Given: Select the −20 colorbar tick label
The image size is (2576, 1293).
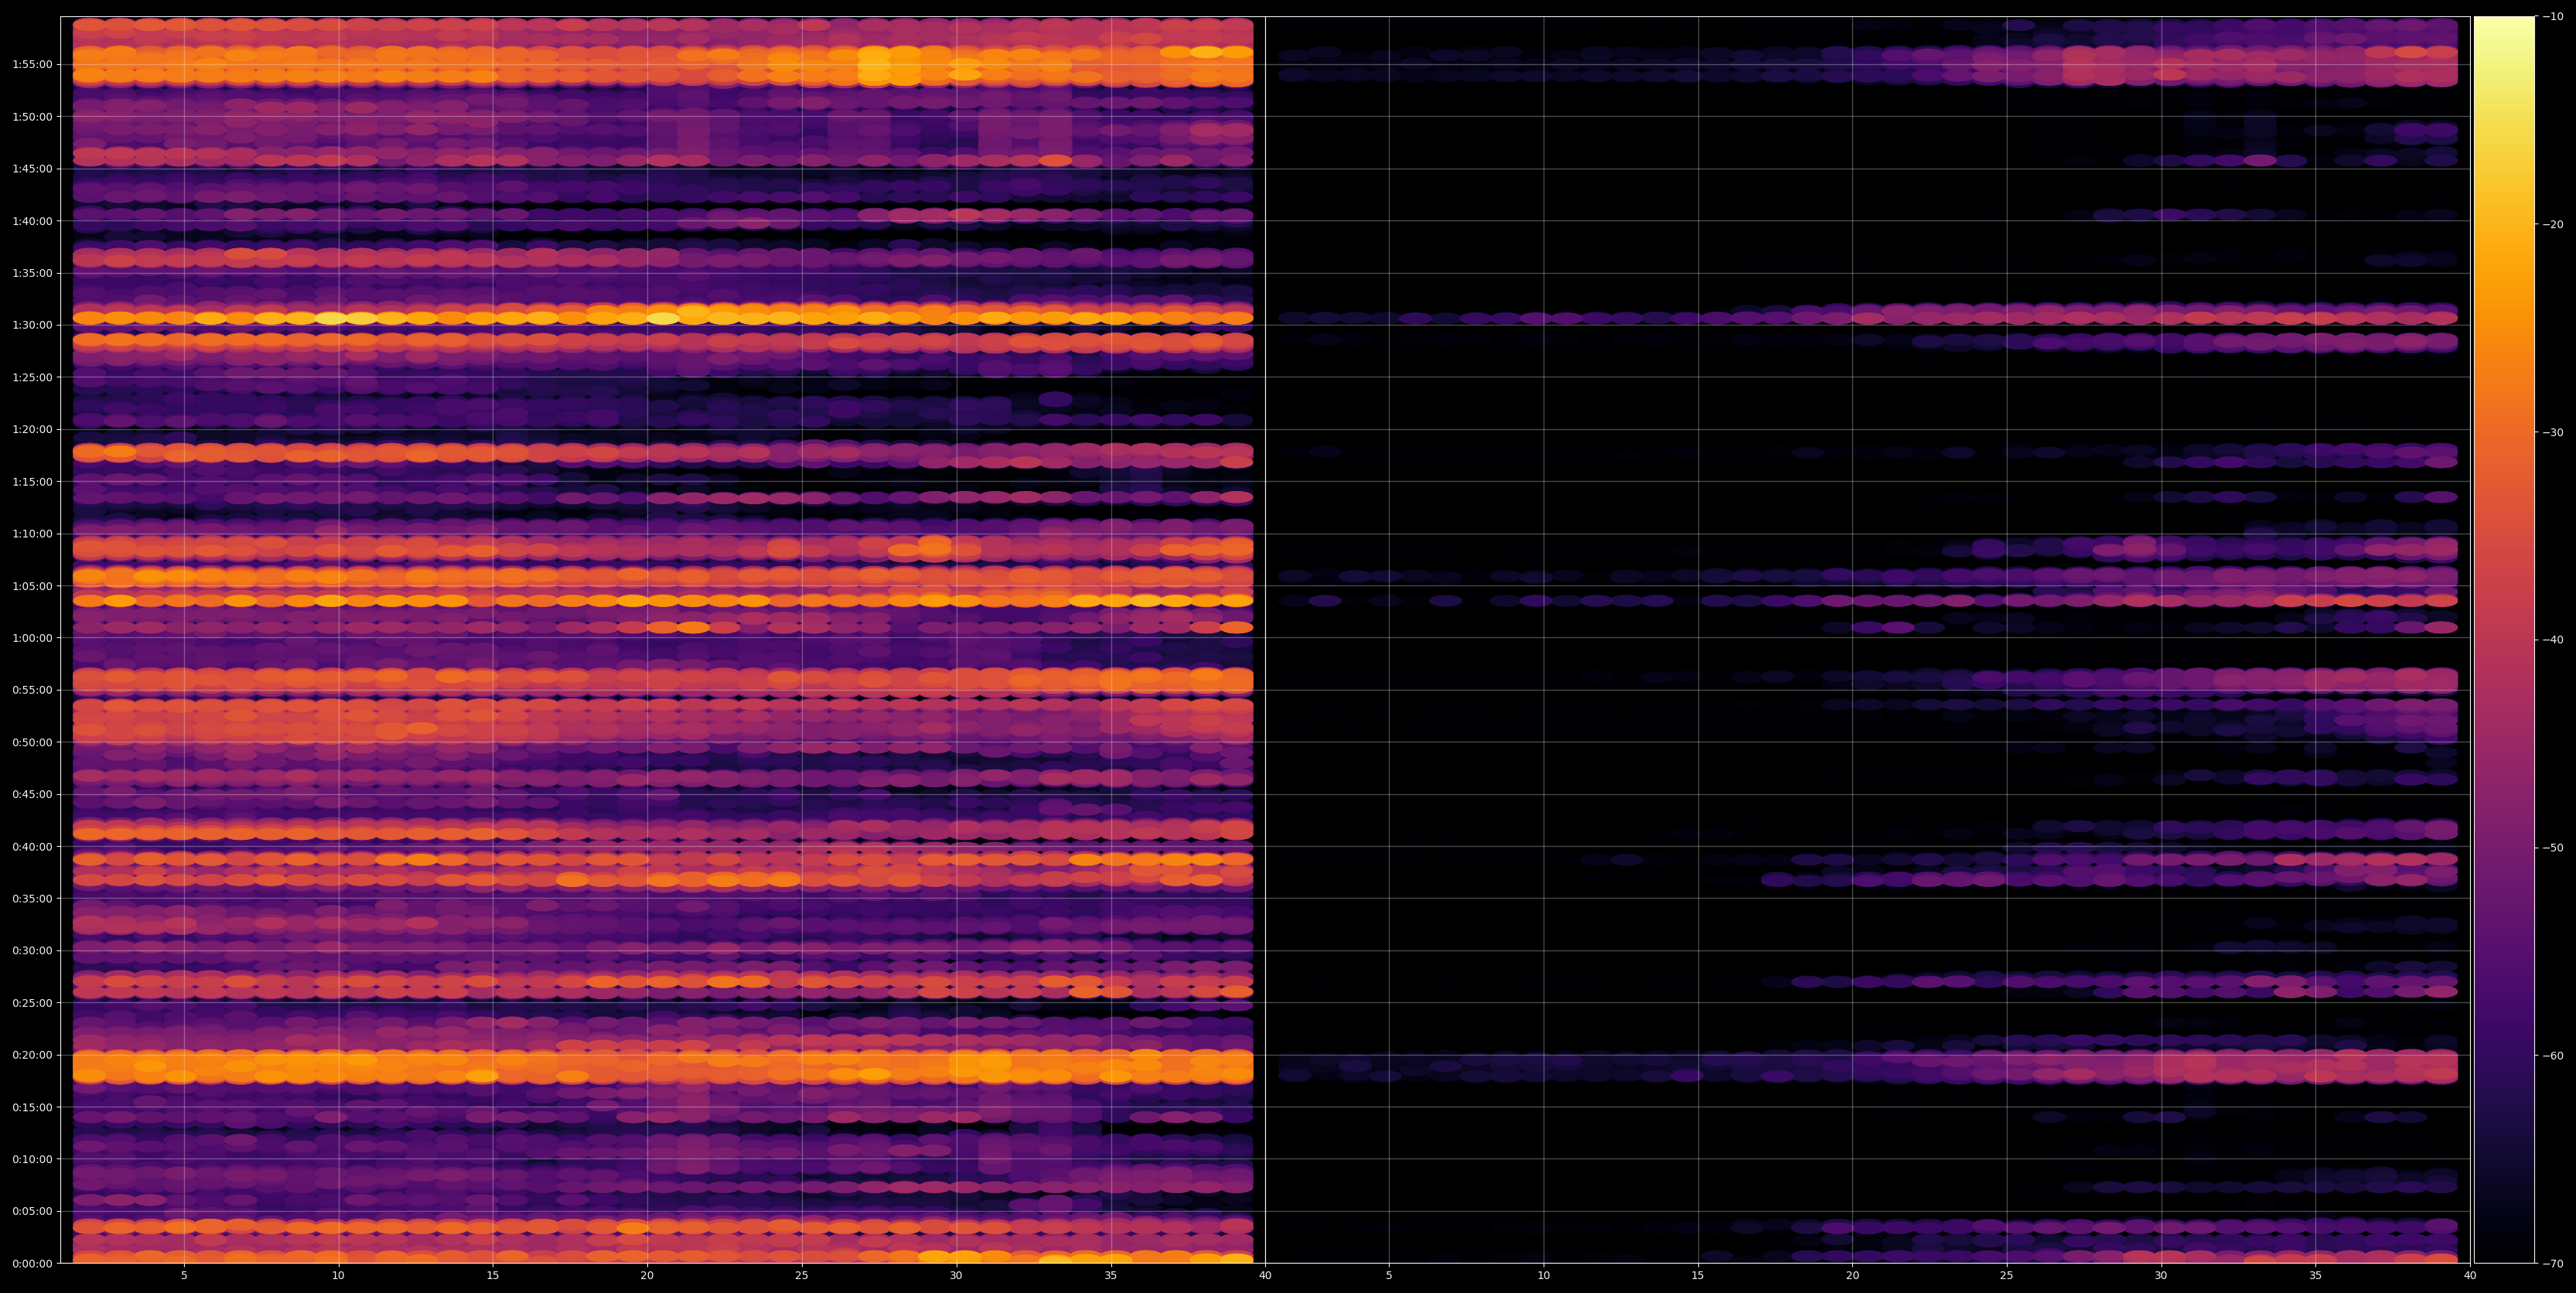Looking at the screenshot, I should pyautogui.click(x=2553, y=224).
